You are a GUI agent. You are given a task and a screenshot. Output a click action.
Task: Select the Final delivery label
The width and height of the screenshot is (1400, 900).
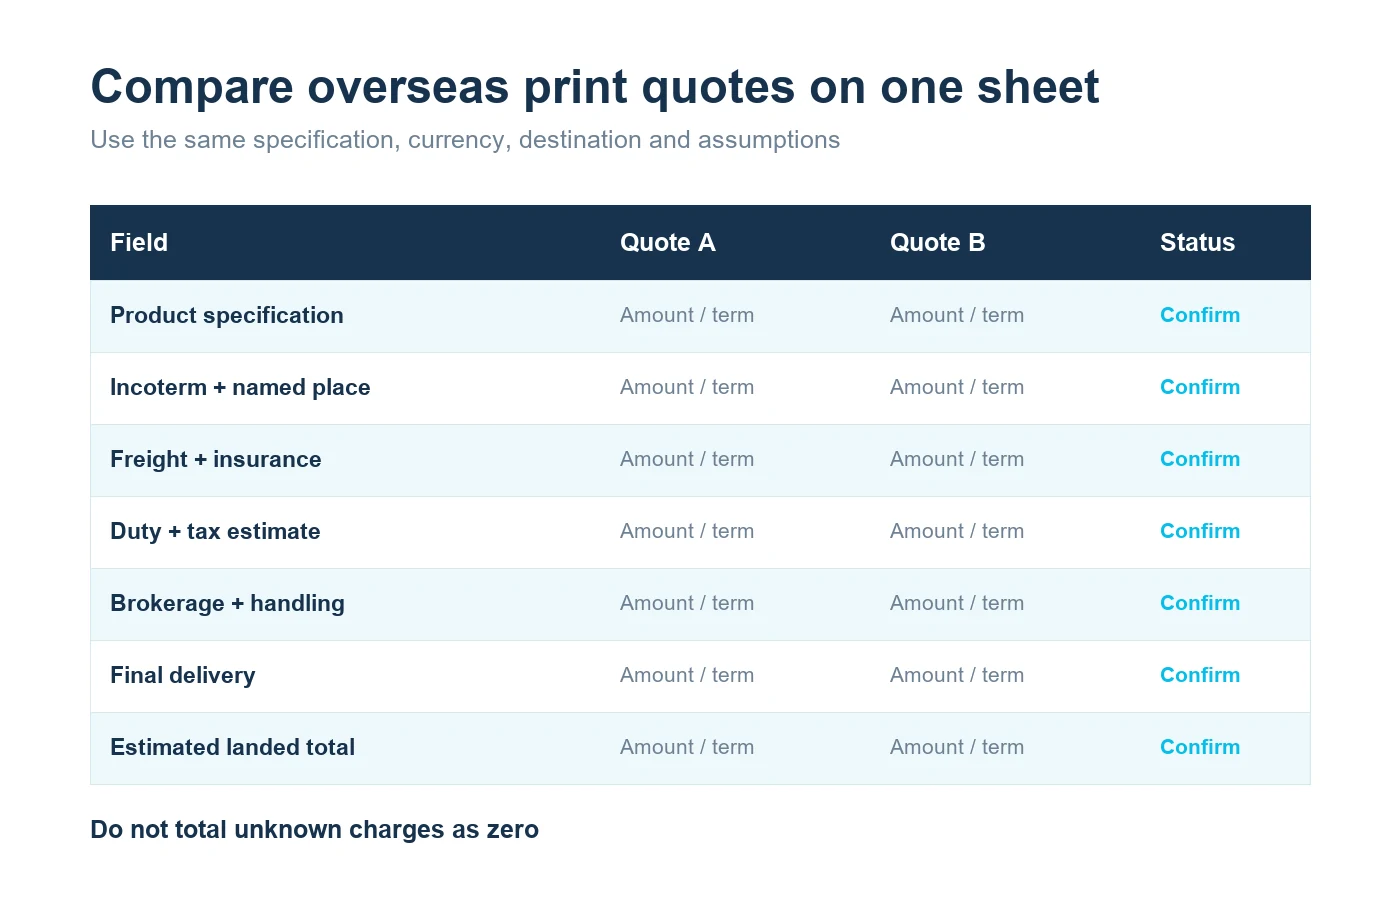[x=183, y=675]
